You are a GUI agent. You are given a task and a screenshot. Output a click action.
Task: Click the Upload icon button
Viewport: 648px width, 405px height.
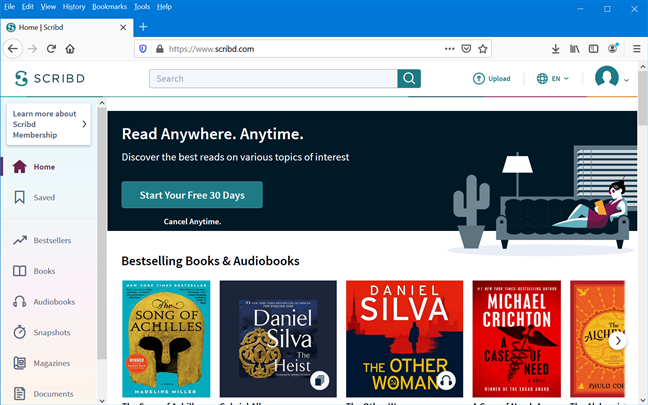491,79
